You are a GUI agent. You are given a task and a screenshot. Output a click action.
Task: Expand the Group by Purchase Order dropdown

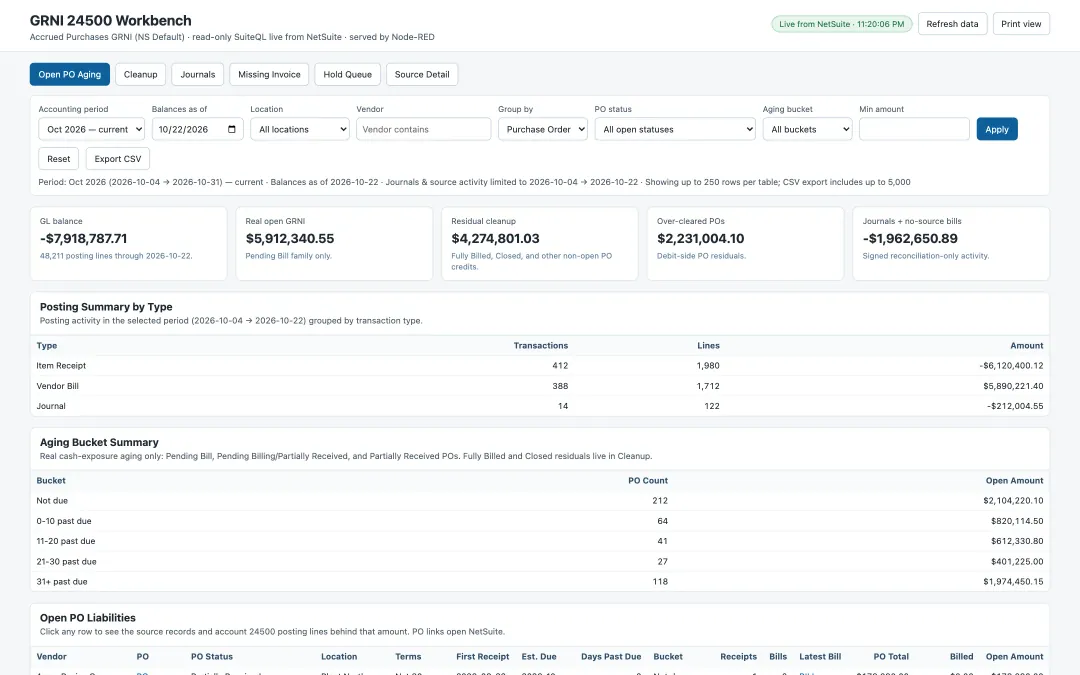[543, 129]
